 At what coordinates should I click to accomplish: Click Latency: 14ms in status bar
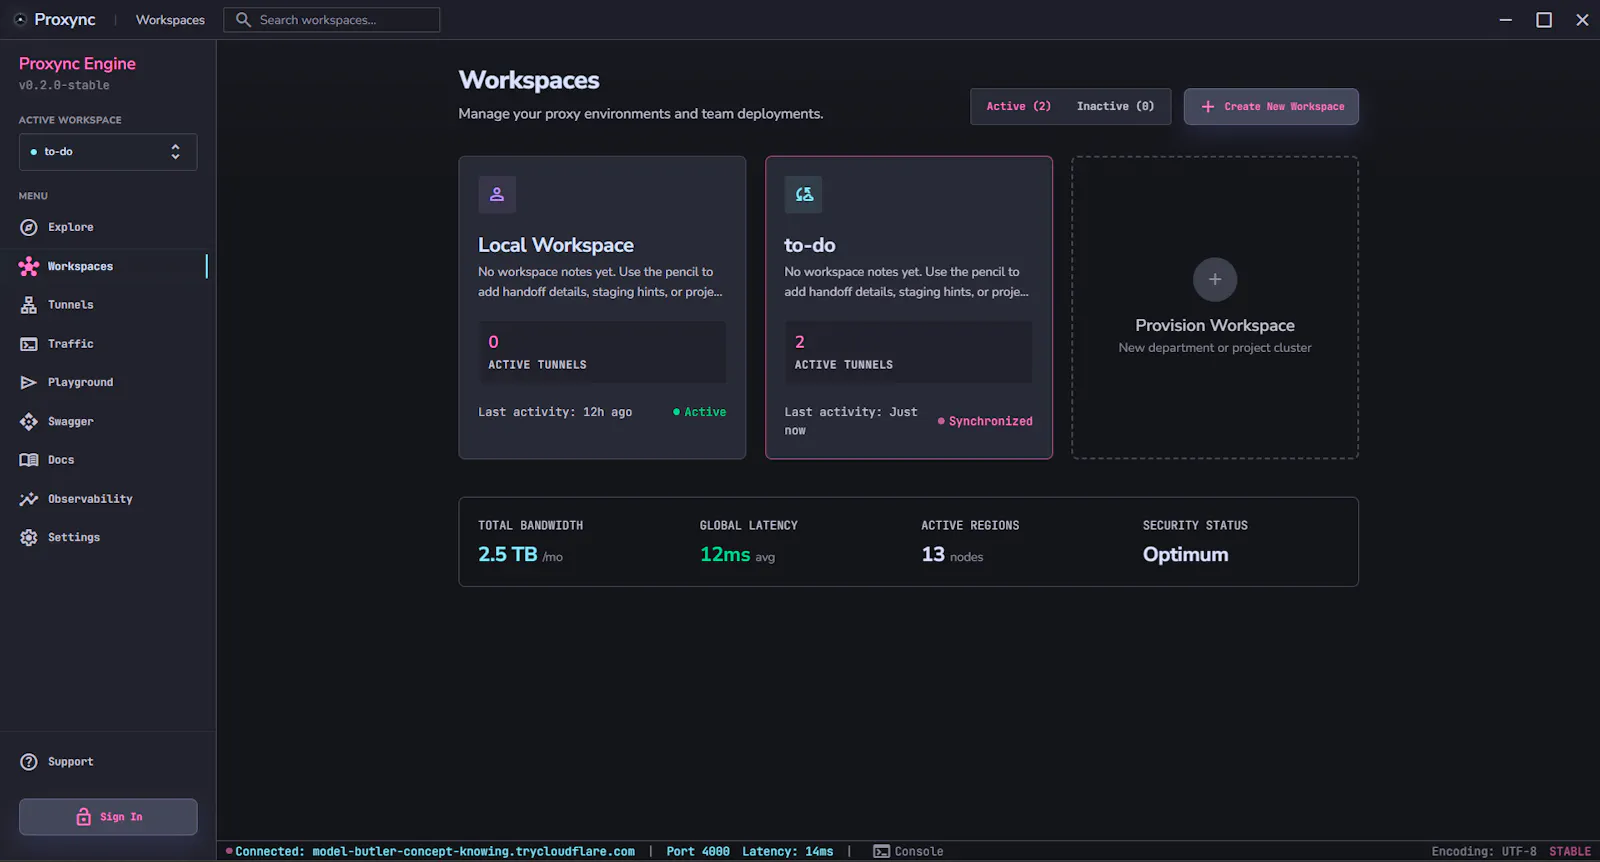[x=788, y=852]
